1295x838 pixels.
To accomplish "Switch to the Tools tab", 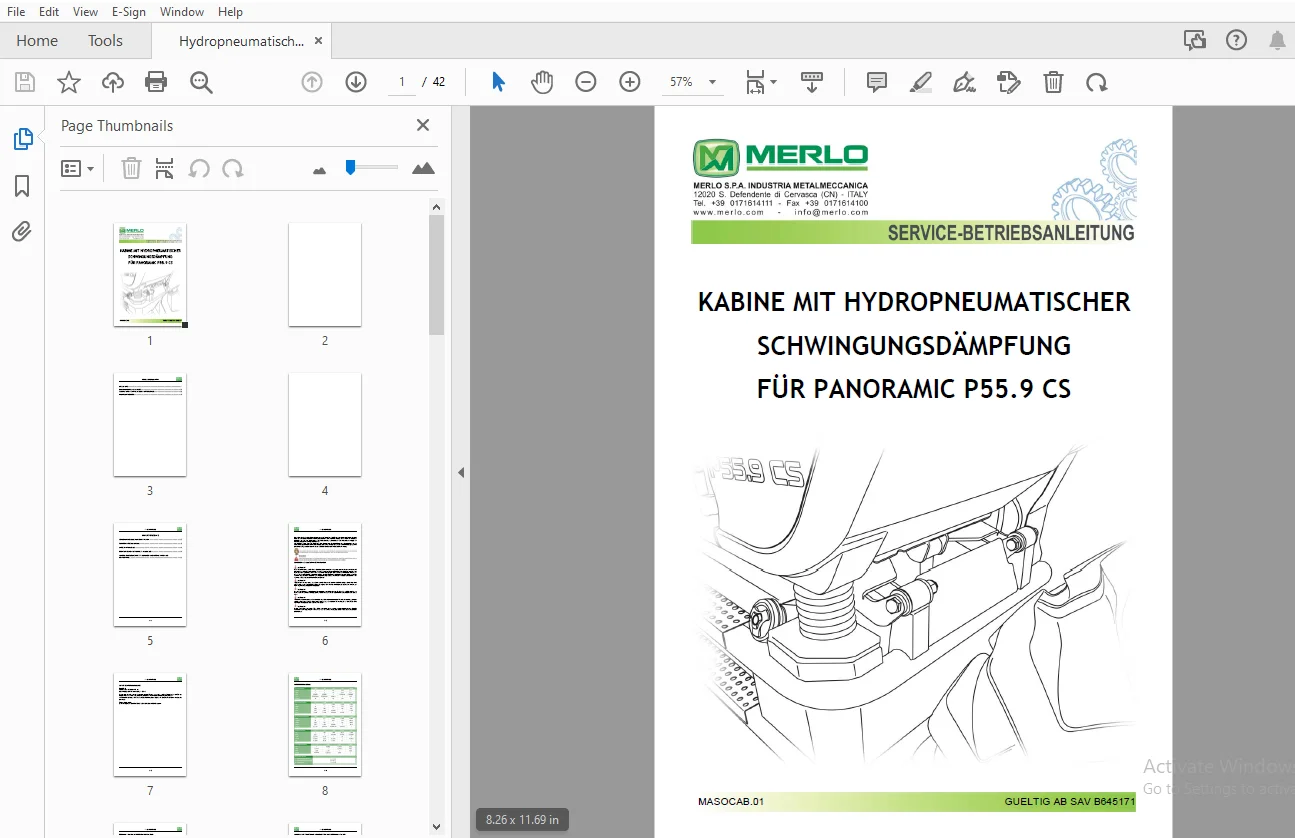I will tap(105, 41).
